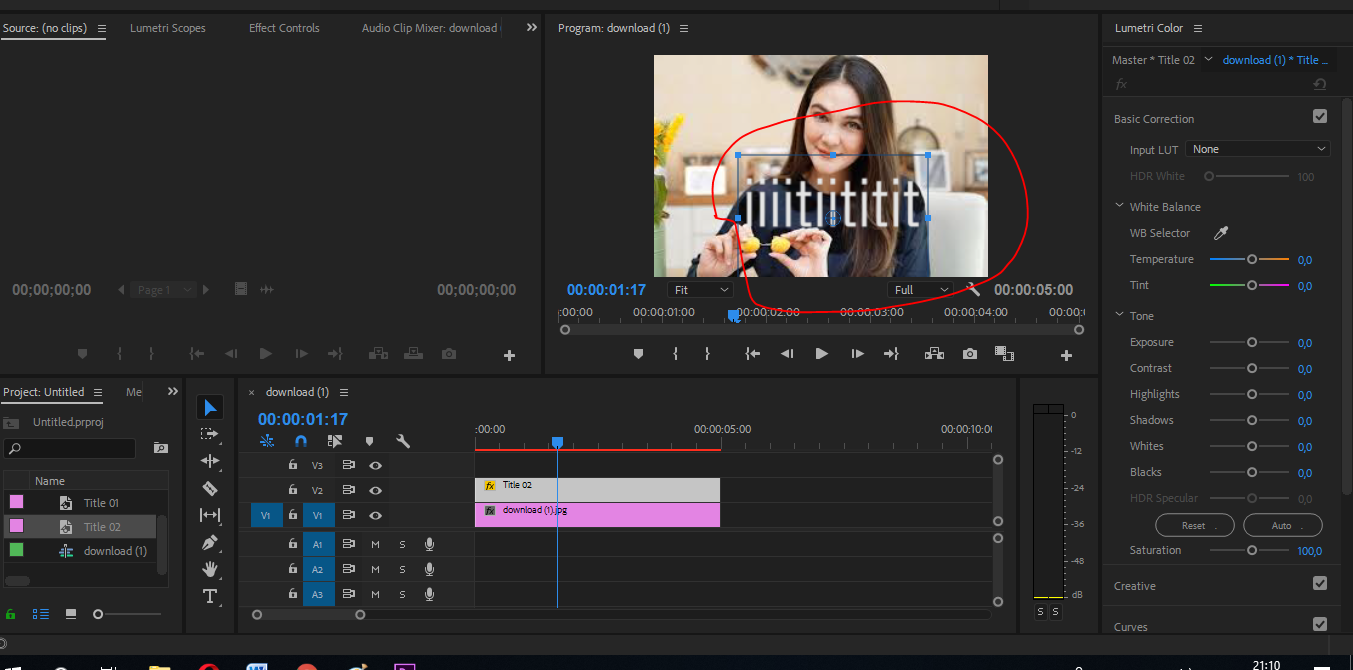The width and height of the screenshot is (1353, 670).
Task: Mute audio track A1
Action: [375, 544]
